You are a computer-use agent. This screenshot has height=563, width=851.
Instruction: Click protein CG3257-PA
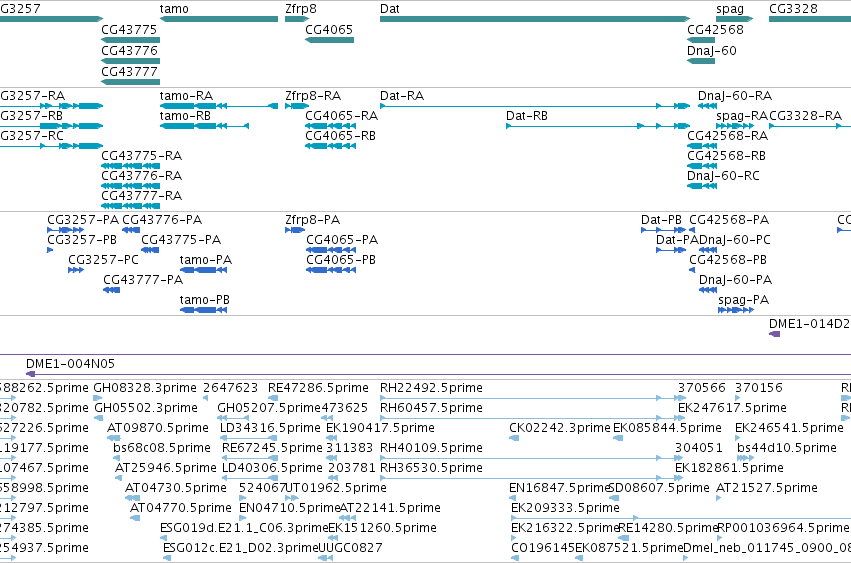[83, 220]
